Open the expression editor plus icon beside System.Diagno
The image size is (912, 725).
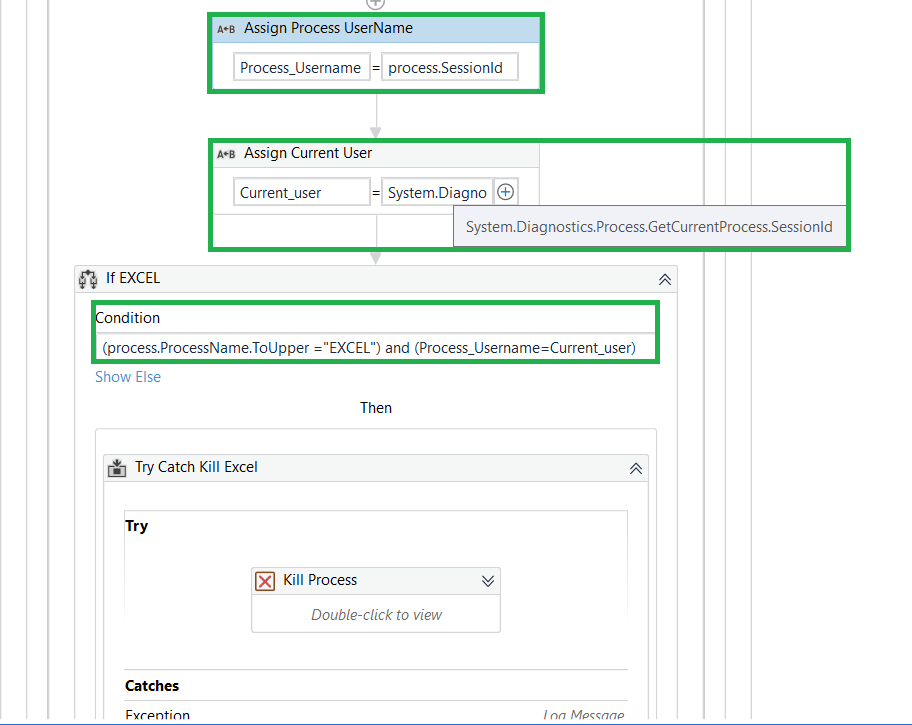click(x=505, y=191)
